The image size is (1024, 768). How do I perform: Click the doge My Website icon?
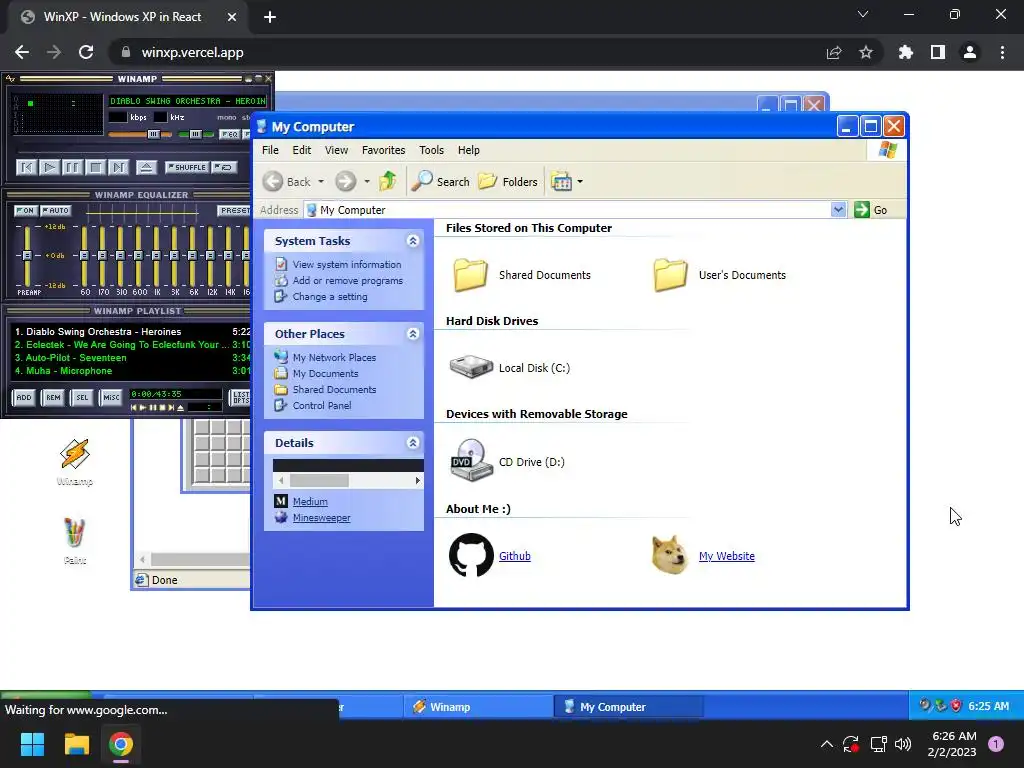click(670, 555)
